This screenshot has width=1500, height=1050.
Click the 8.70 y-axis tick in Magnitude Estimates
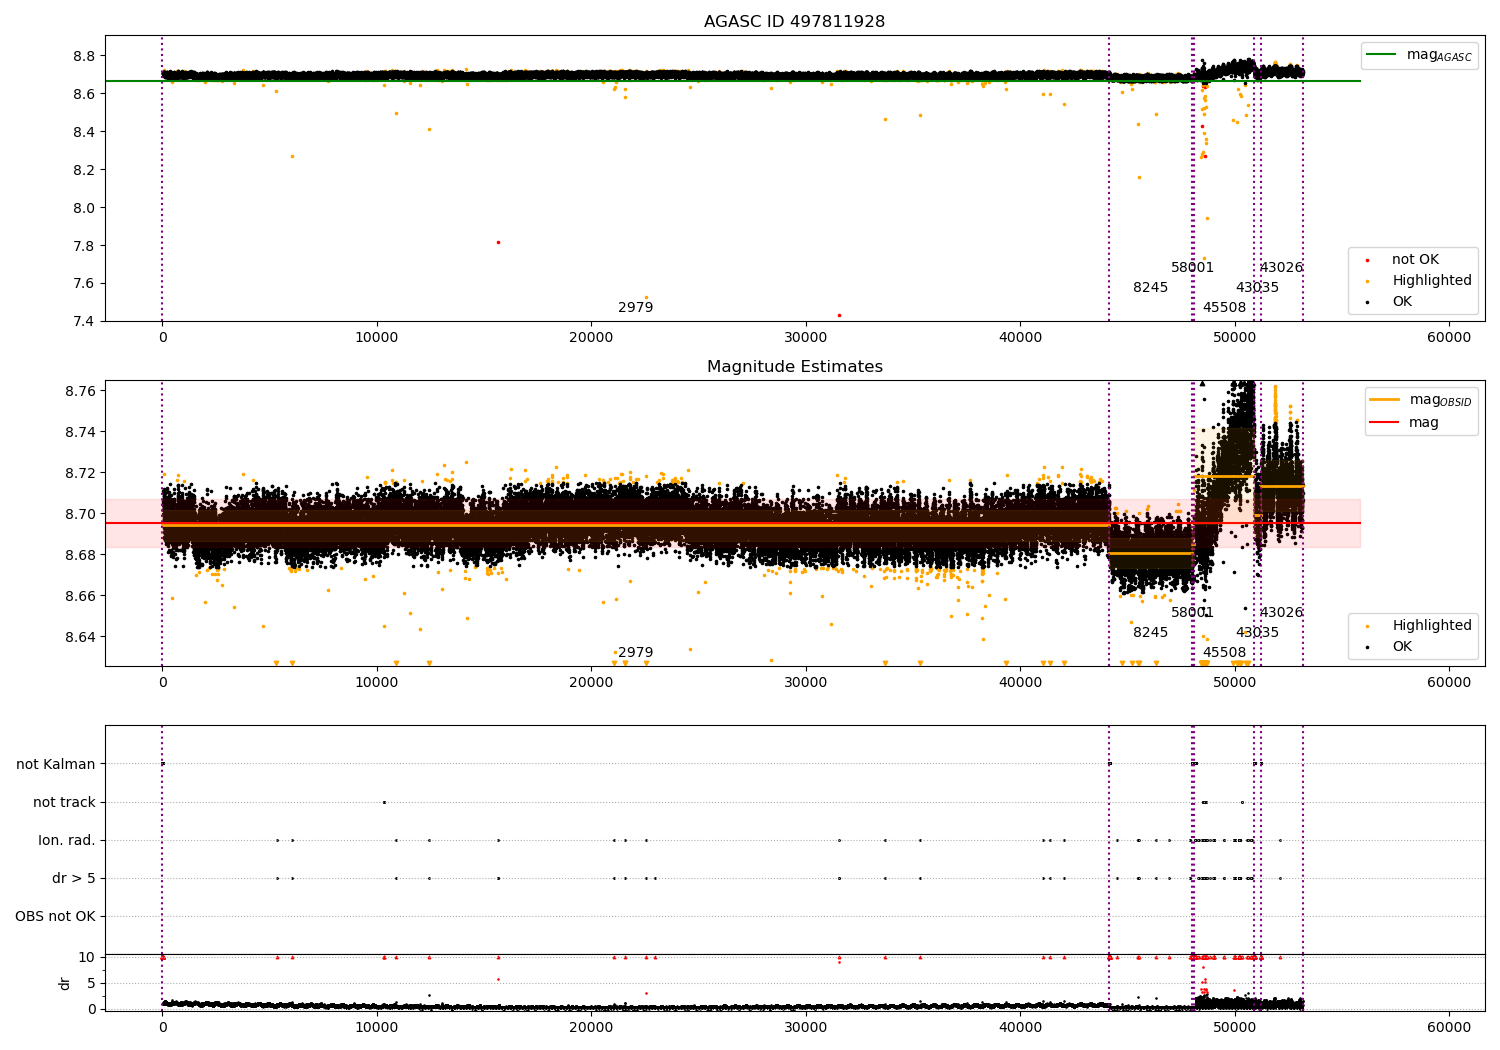pos(80,515)
